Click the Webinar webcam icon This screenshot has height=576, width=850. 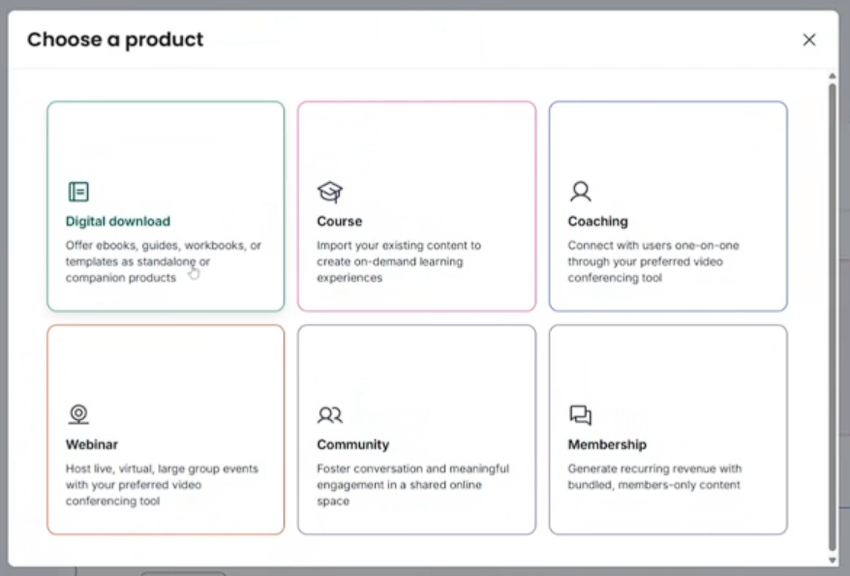[79, 415]
